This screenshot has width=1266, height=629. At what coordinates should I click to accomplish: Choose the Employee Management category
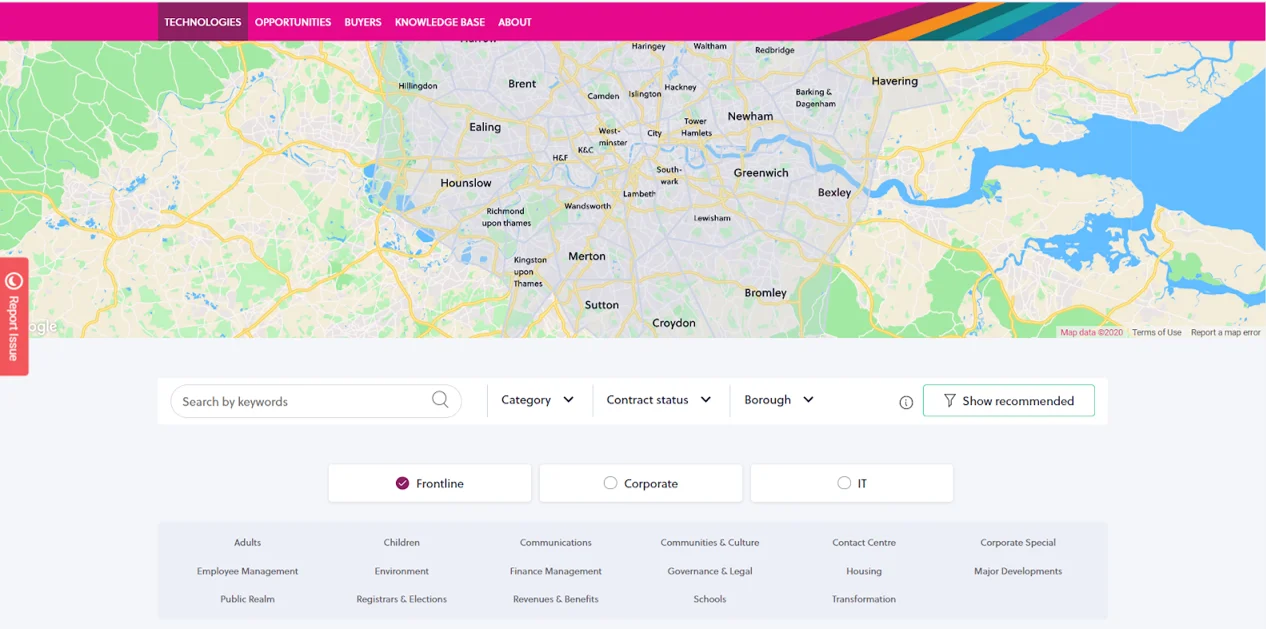pyautogui.click(x=248, y=571)
